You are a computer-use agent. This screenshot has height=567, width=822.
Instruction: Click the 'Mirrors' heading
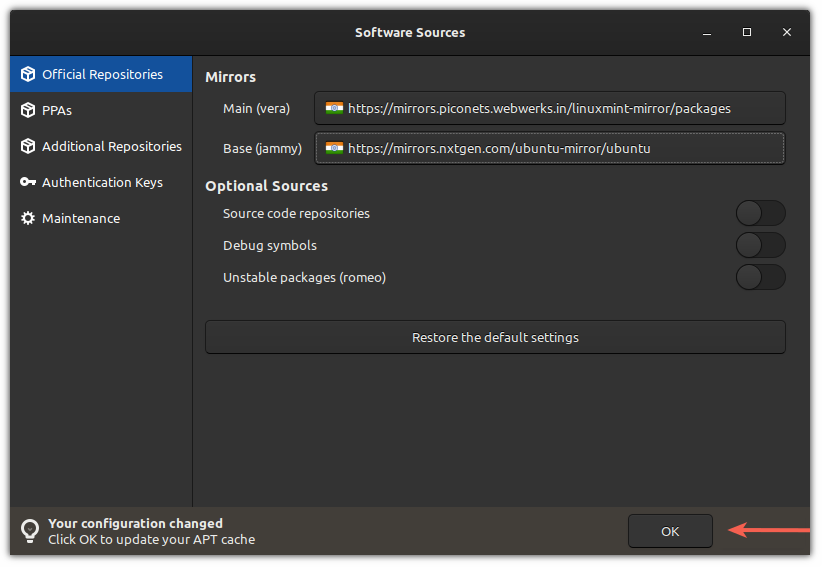[x=231, y=77]
